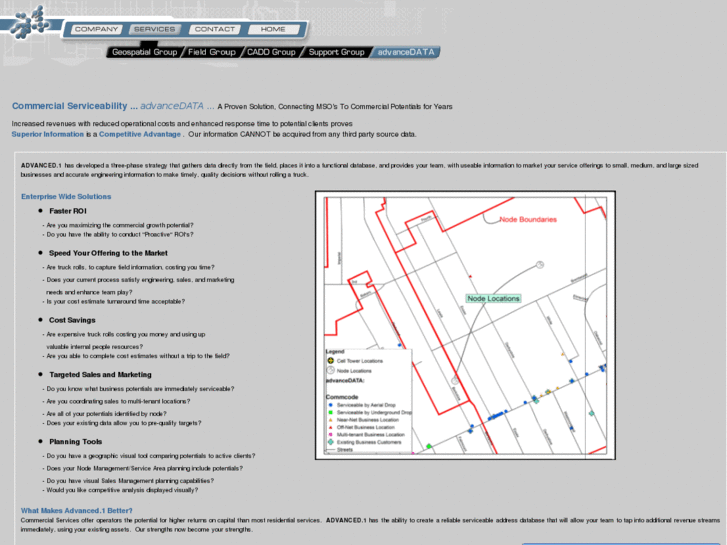The height and width of the screenshot is (545, 727).
Task: Click the bold ADVANCED.1 text in intro paragraph
Action: point(41,165)
